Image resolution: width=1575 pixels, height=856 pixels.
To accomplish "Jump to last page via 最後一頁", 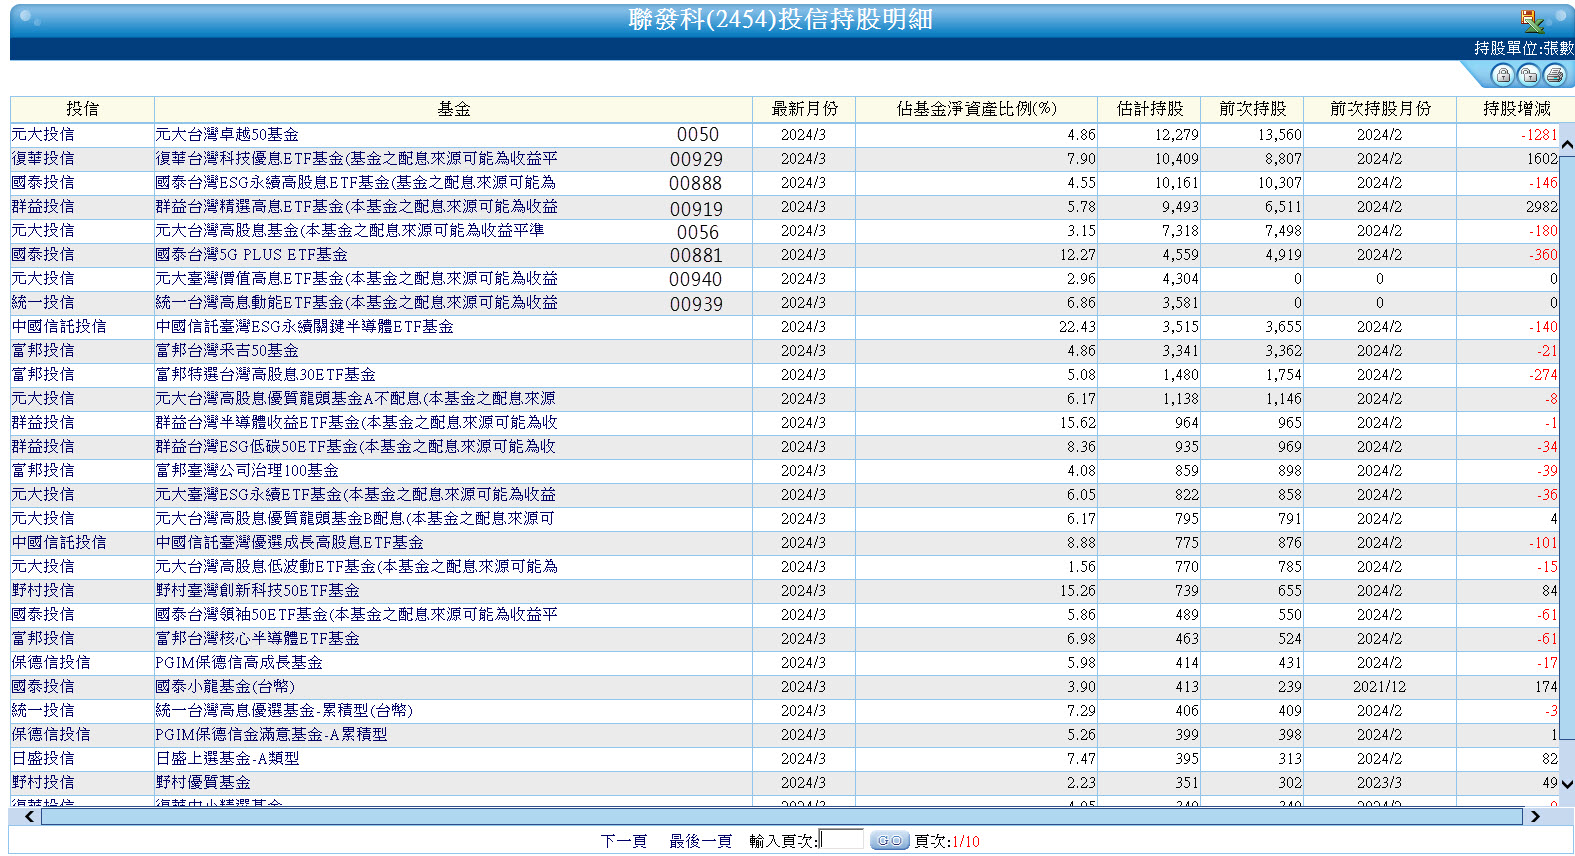I will coord(700,841).
